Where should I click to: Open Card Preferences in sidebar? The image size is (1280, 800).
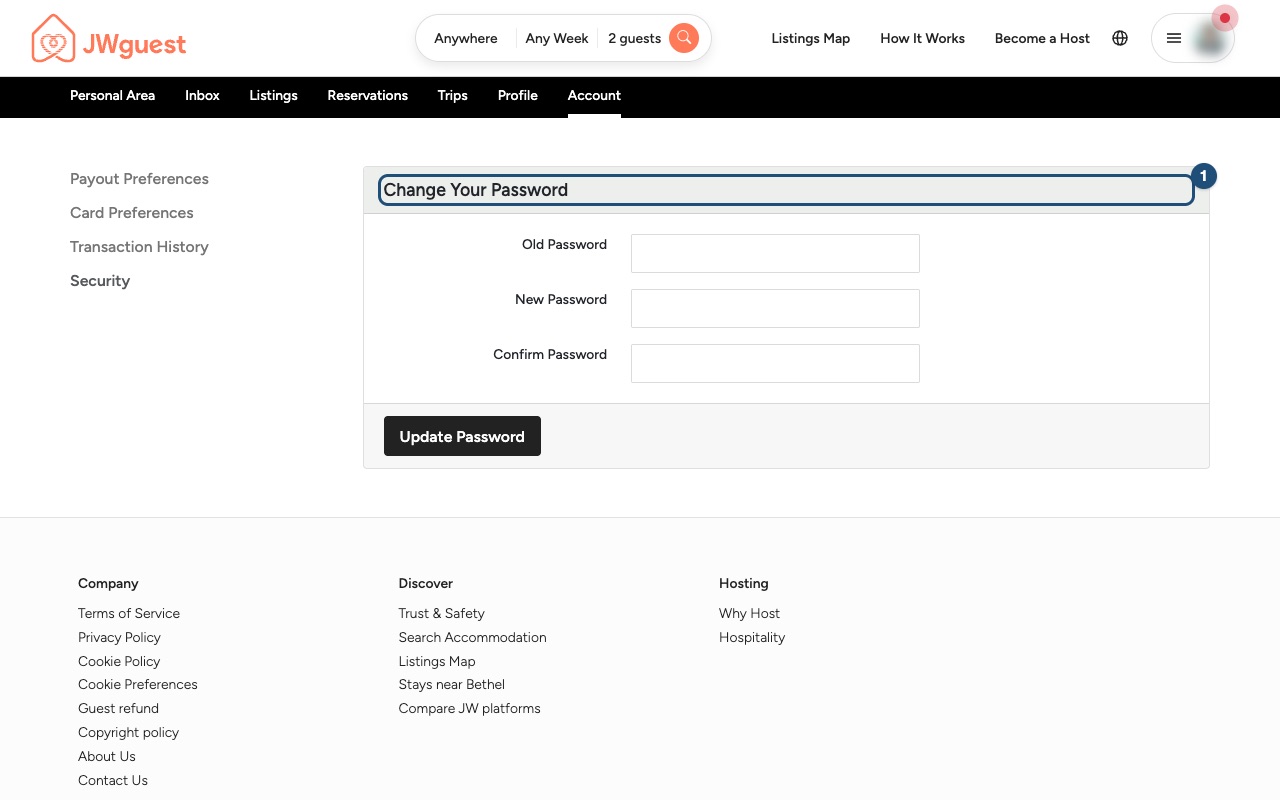(x=132, y=213)
